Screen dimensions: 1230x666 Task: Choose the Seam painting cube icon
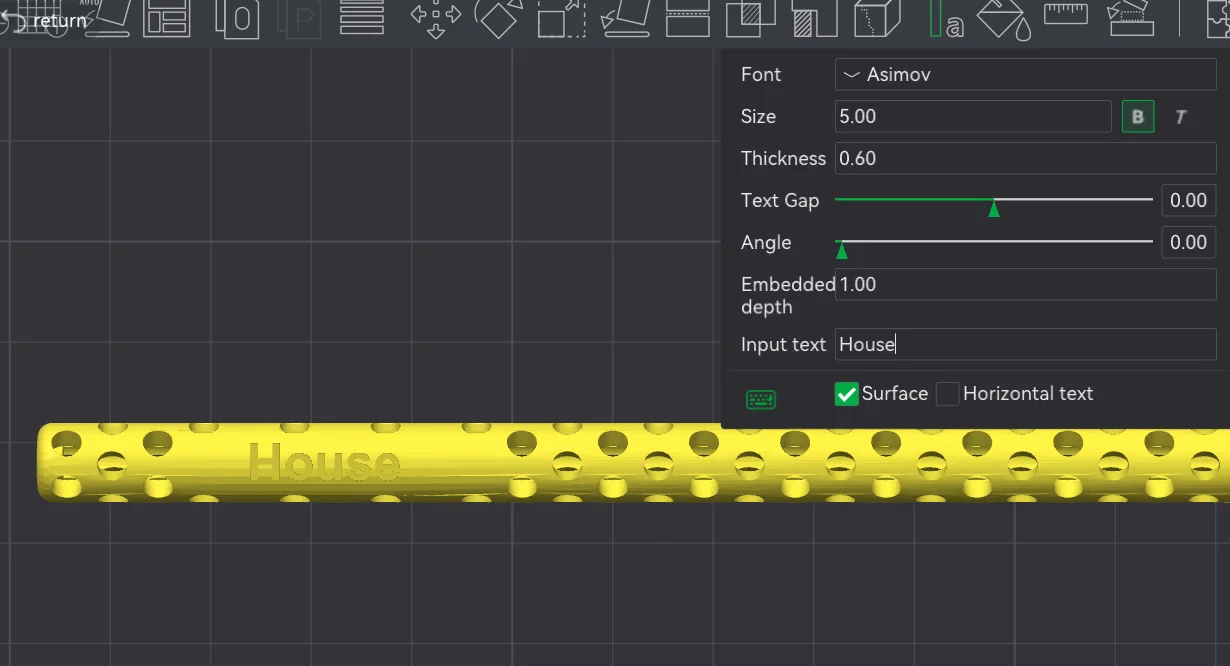[877, 18]
